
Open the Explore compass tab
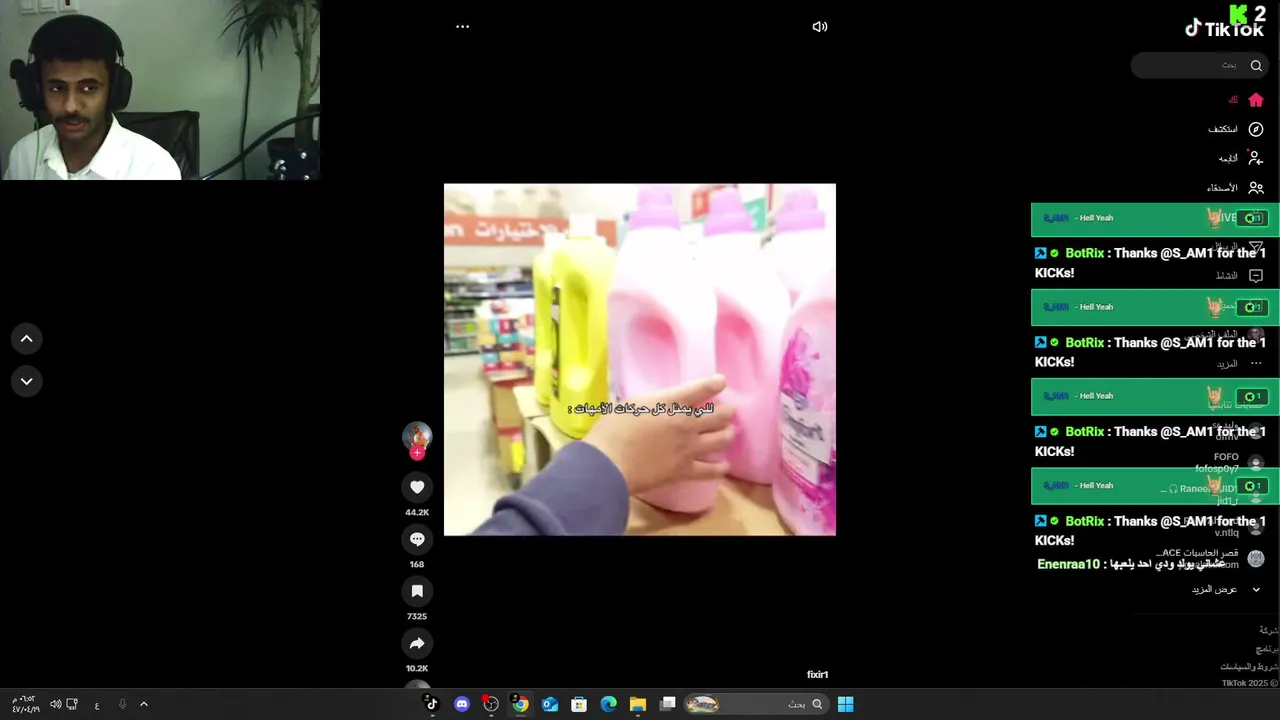[x=1236, y=129]
